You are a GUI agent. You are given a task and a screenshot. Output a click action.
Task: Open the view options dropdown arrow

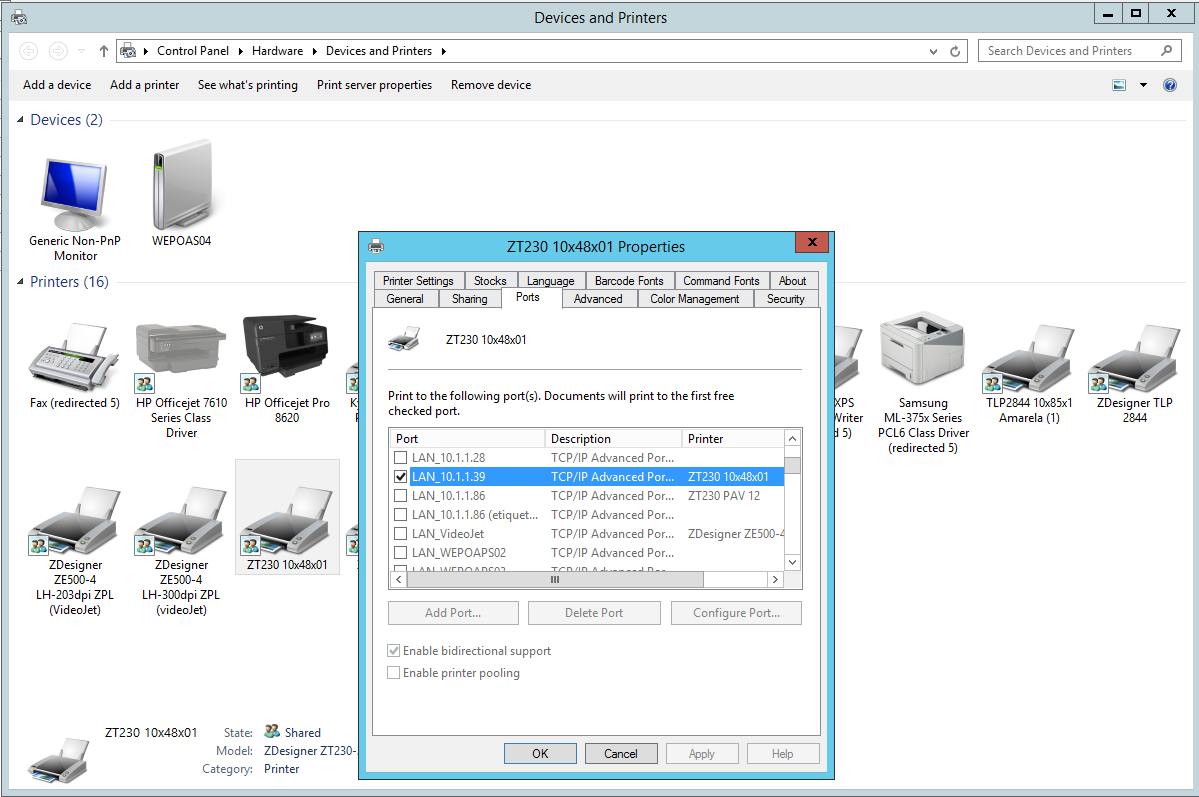pos(1143,85)
